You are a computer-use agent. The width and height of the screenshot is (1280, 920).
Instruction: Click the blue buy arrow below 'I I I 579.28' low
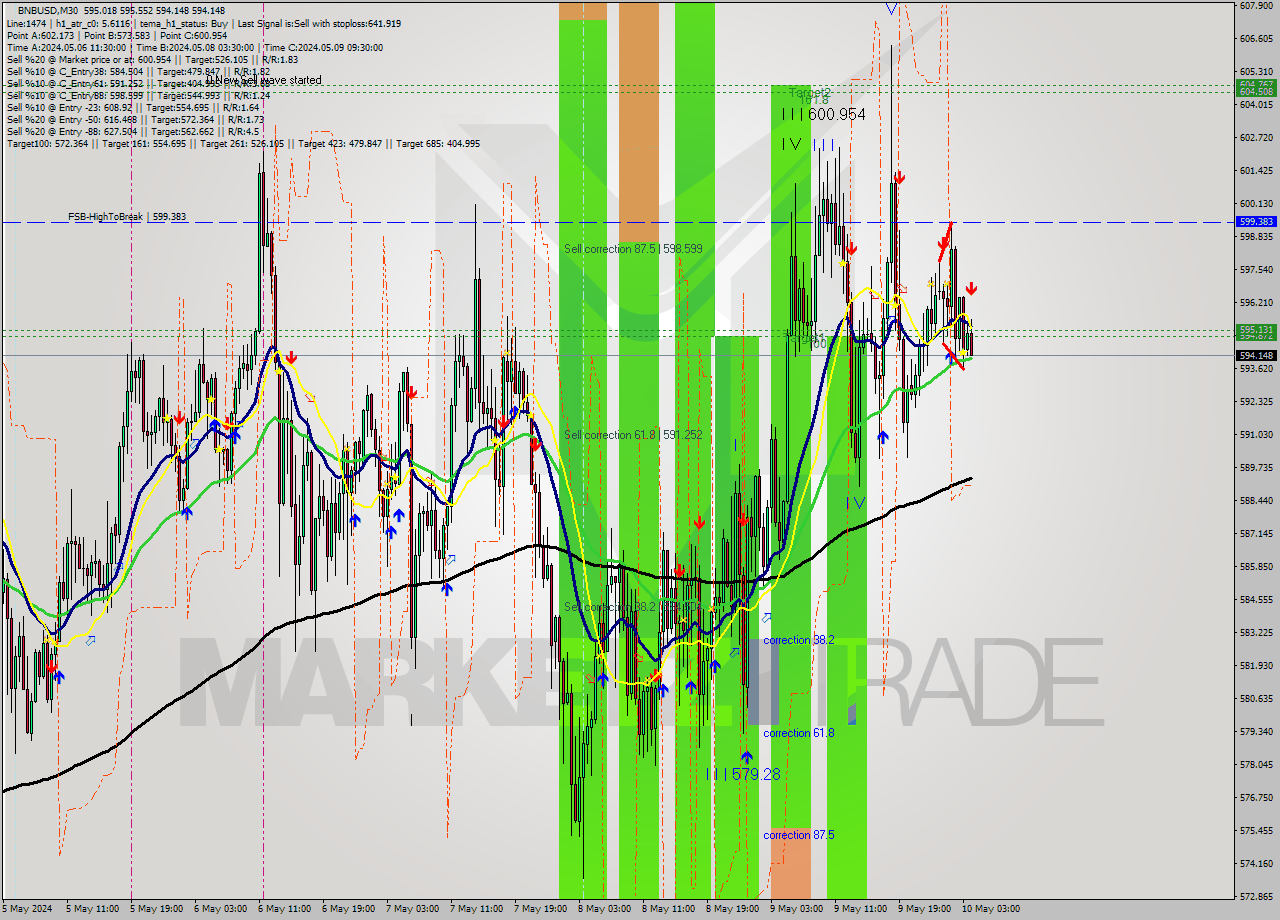(746, 757)
